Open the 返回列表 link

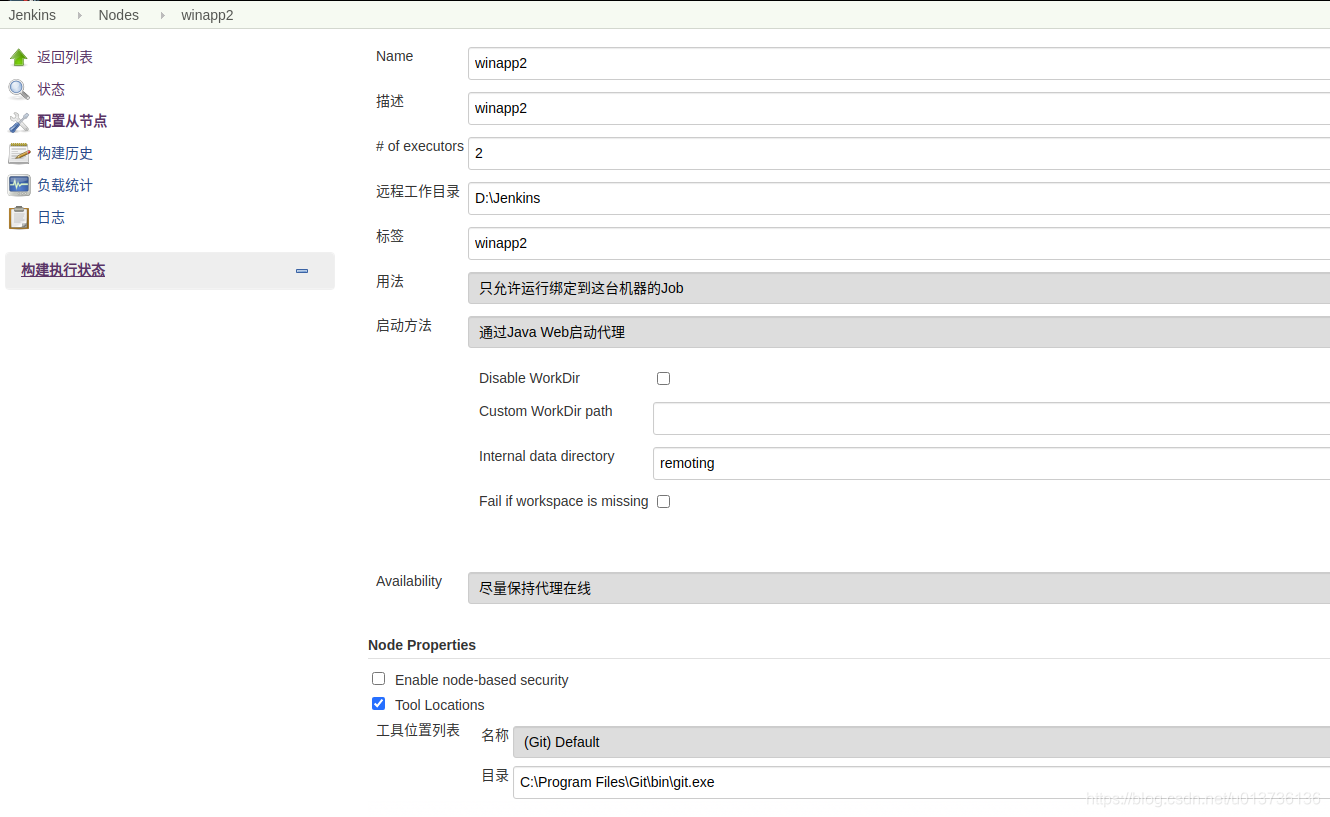pos(65,57)
